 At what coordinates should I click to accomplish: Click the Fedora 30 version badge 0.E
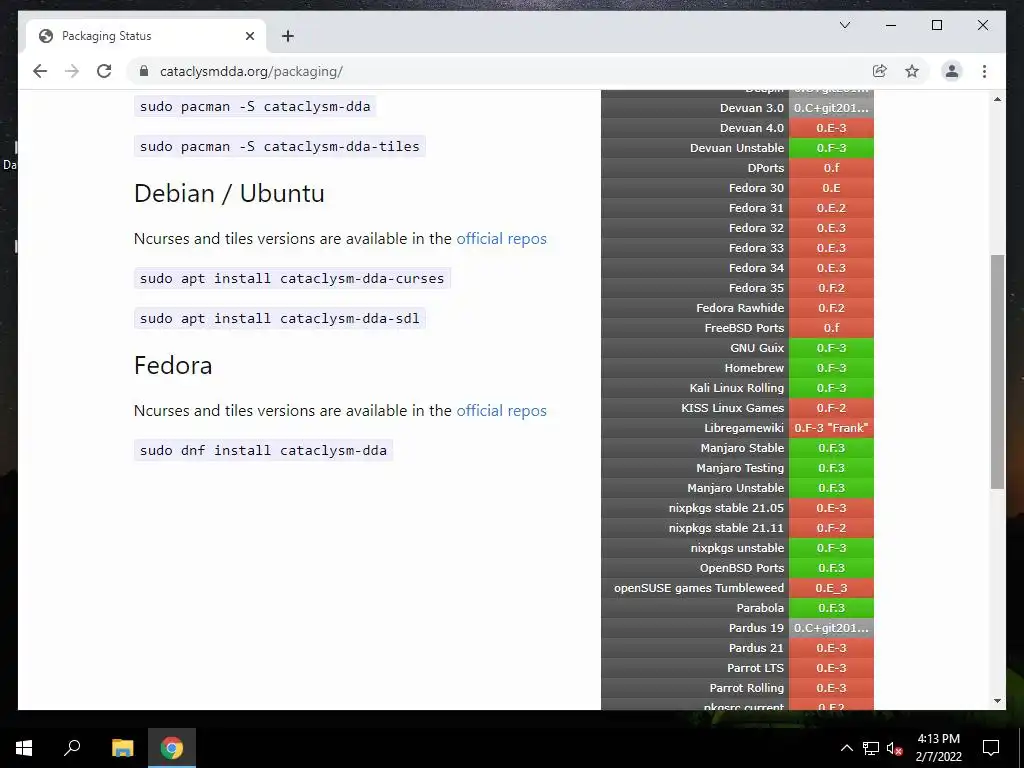831,188
